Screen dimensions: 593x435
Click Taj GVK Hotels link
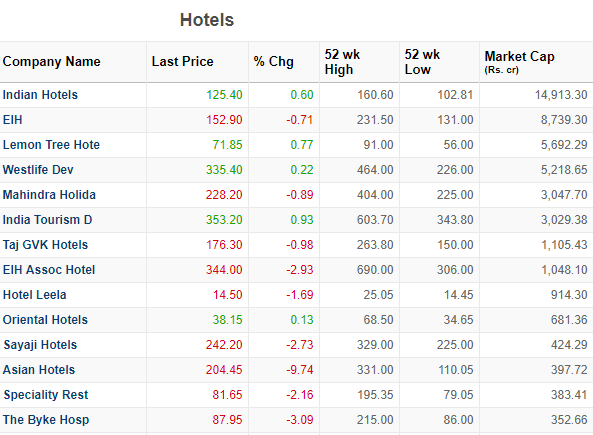(x=45, y=244)
